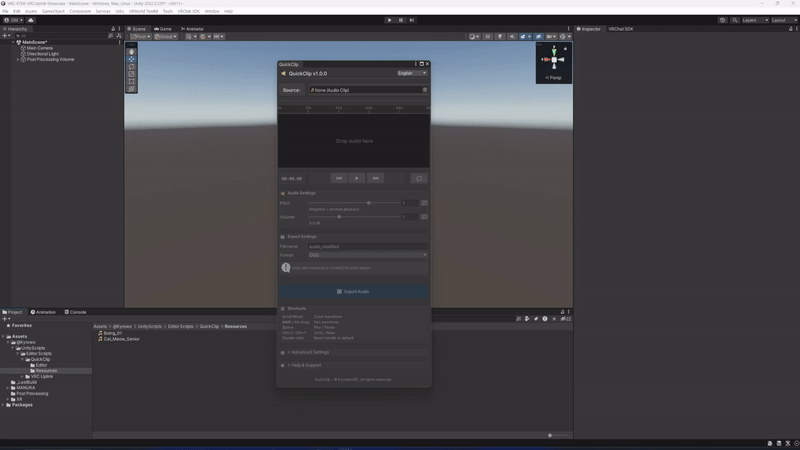Skip to end in QuickClip player
Image resolution: width=800 pixels, height=450 pixels.
click(376, 178)
